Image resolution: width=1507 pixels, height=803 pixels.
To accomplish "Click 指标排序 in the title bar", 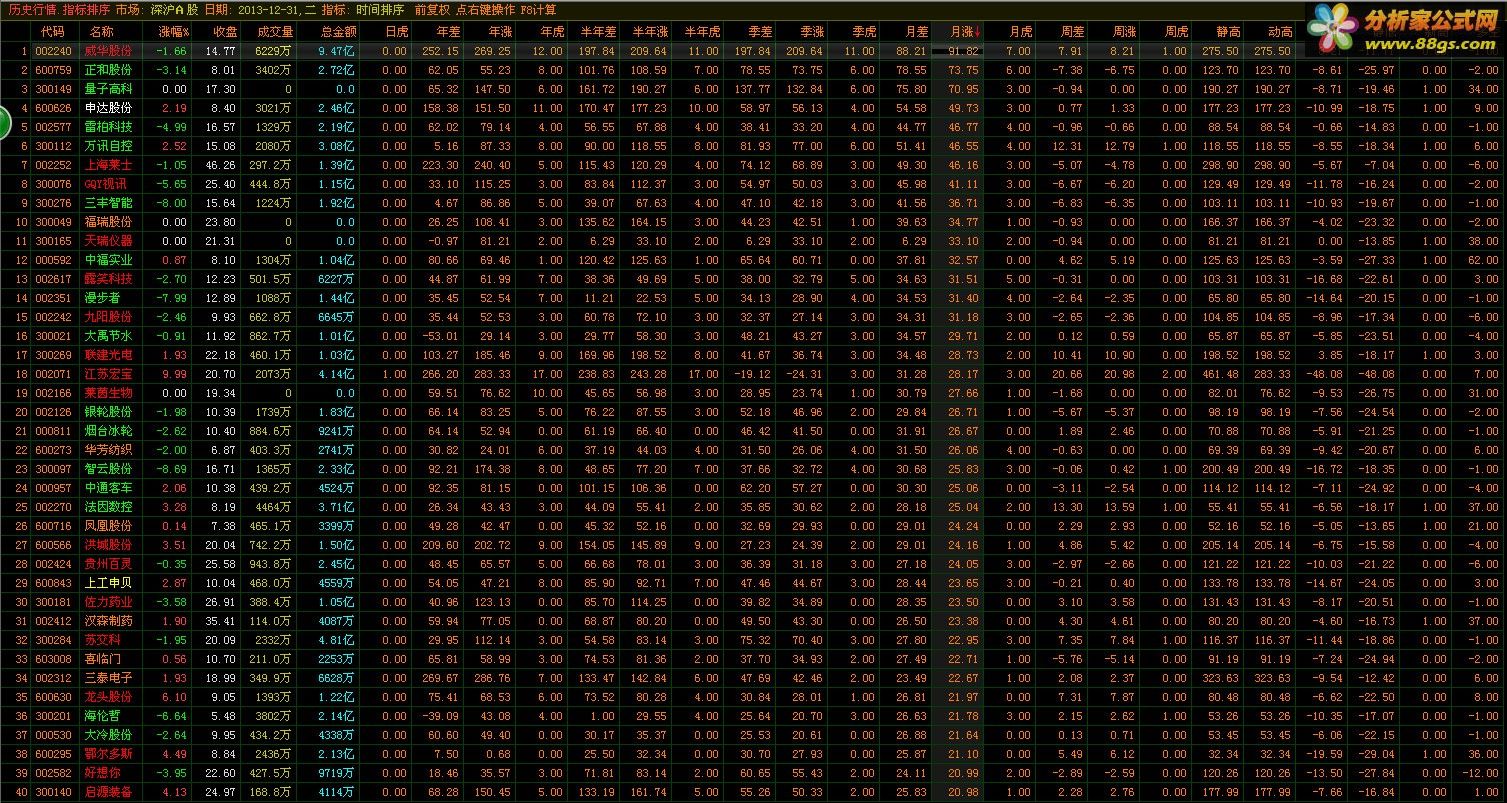I will coord(84,9).
